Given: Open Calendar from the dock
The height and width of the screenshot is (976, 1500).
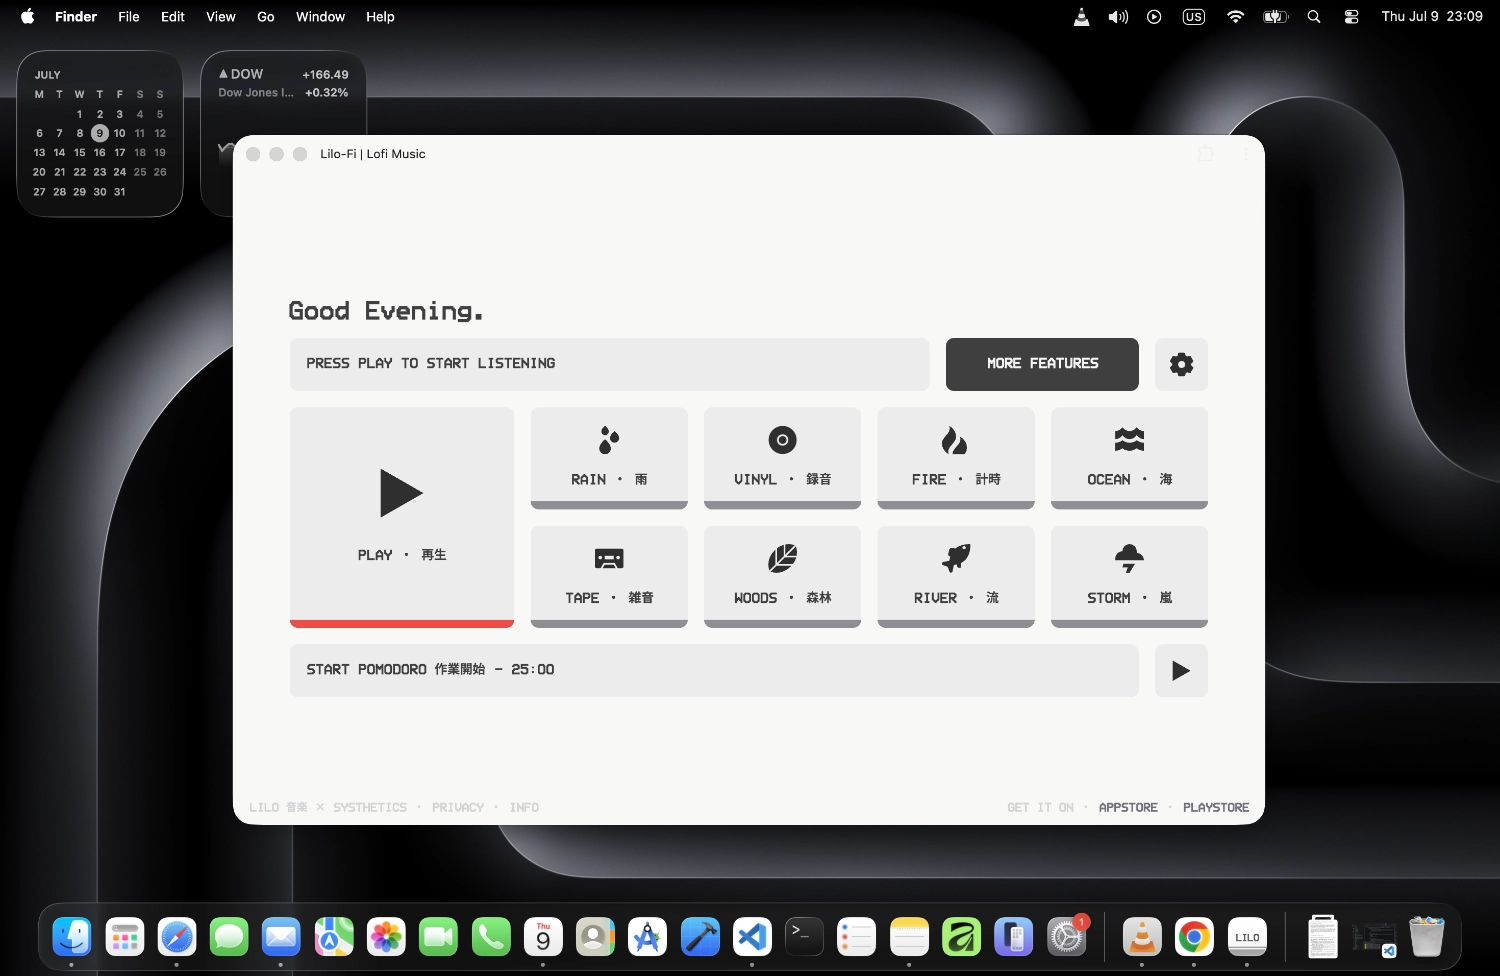Looking at the screenshot, I should pos(543,937).
